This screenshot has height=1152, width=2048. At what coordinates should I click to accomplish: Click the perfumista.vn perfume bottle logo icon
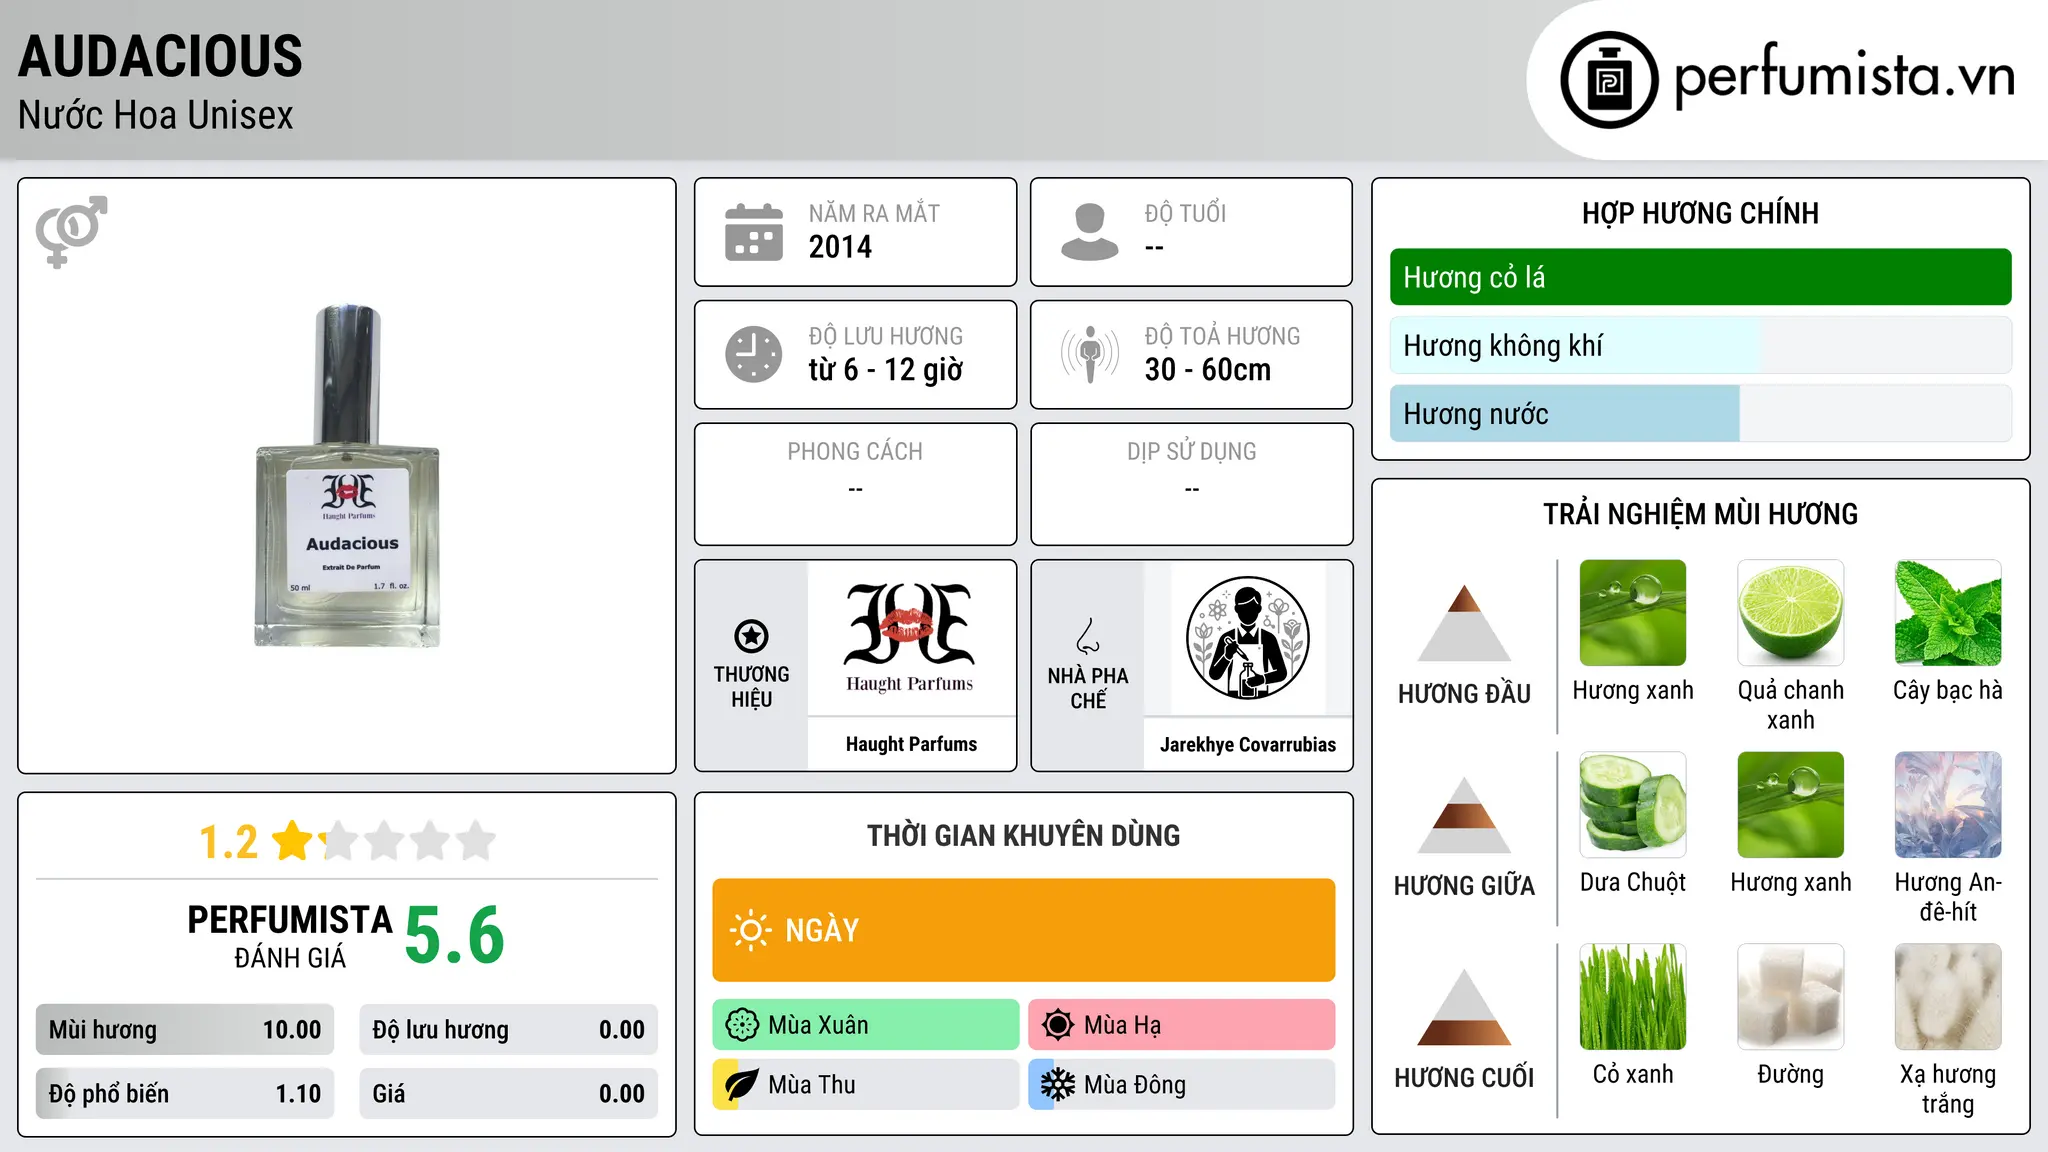click(x=1609, y=80)
